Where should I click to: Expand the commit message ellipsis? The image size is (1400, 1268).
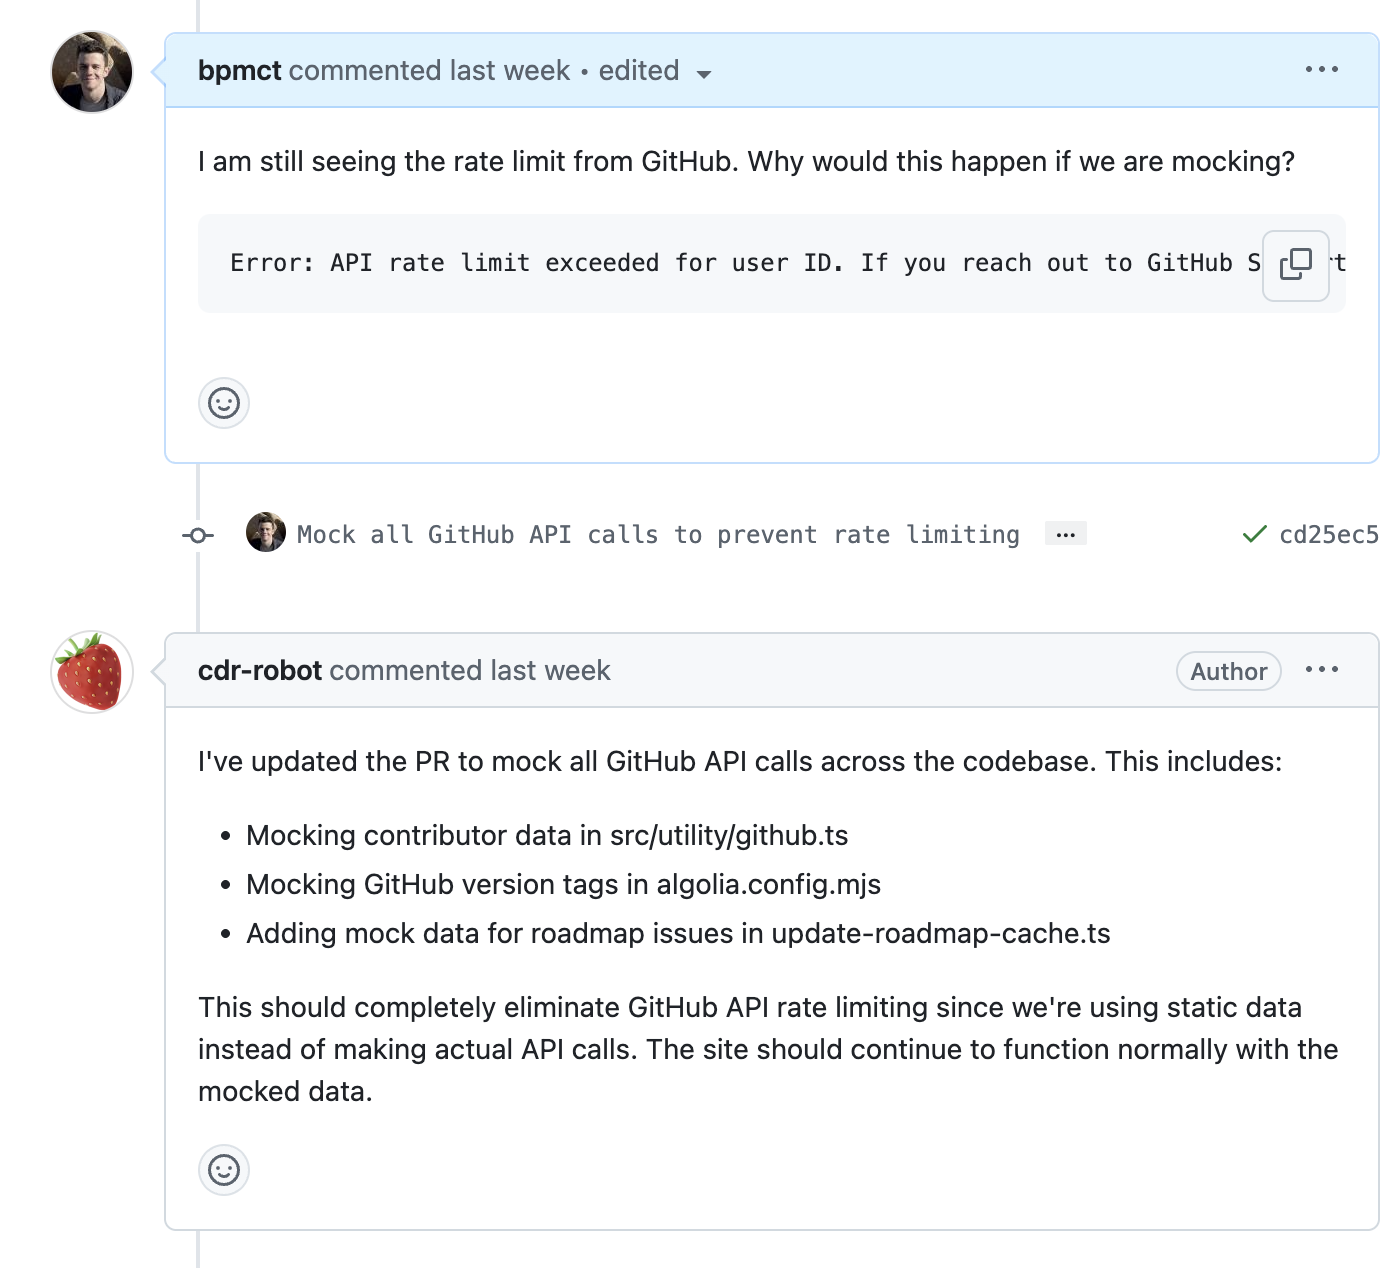[1065, 533]
